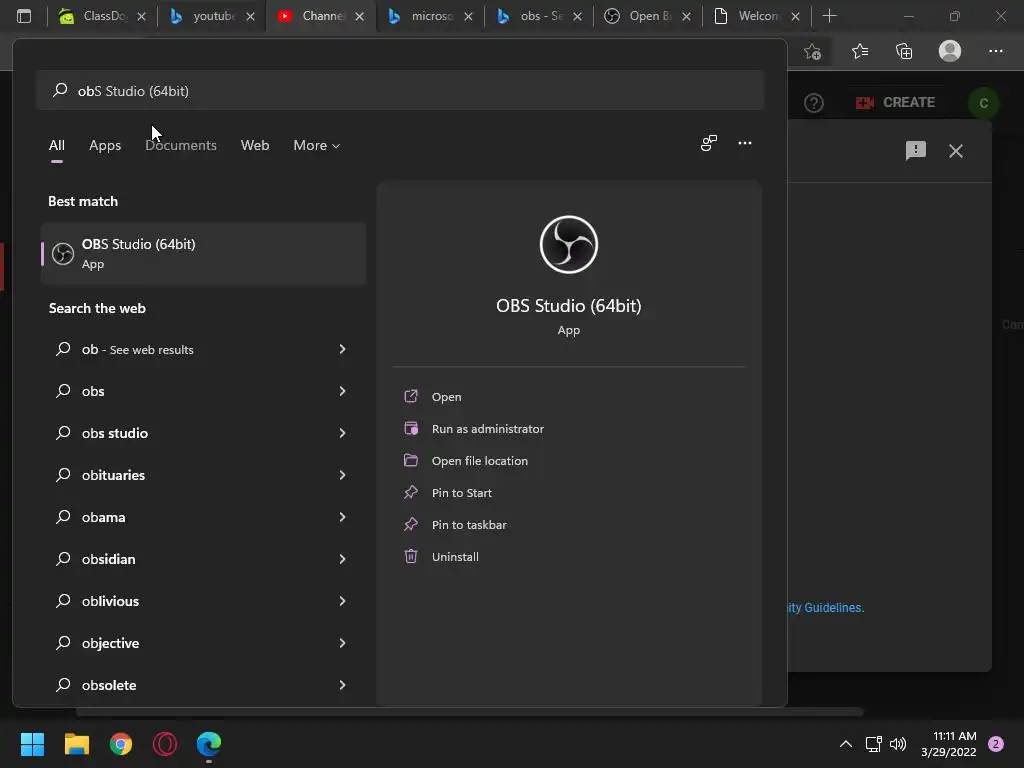Expand the 'obsolete' suggestion arrow
The image size is (1024, 768).
[342, 685]
